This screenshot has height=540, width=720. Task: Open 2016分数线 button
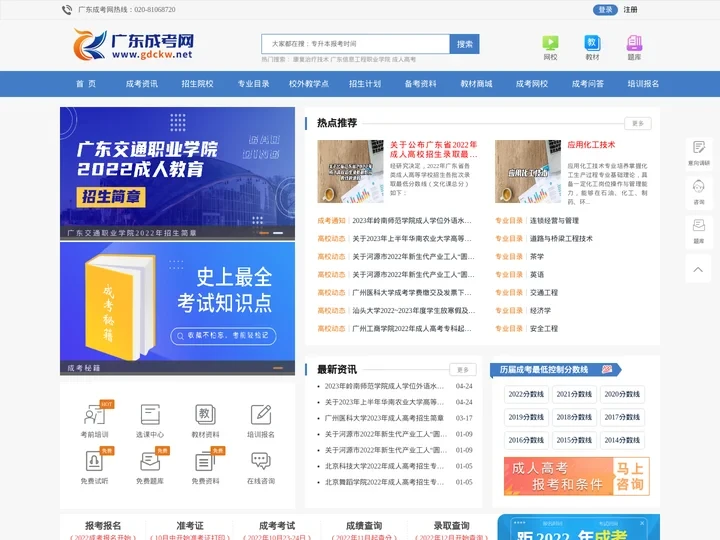point(526,440)
